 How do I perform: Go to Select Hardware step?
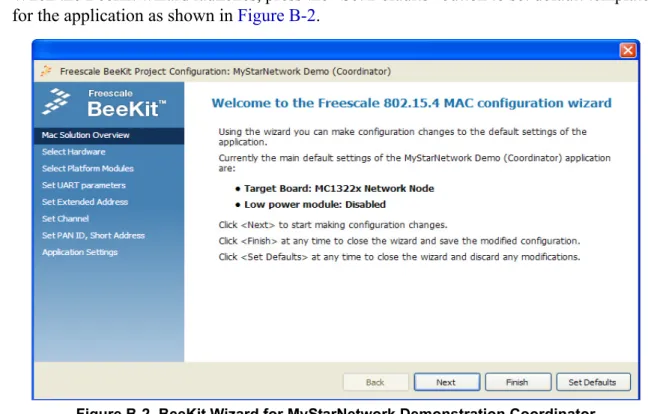pos(74,152)
